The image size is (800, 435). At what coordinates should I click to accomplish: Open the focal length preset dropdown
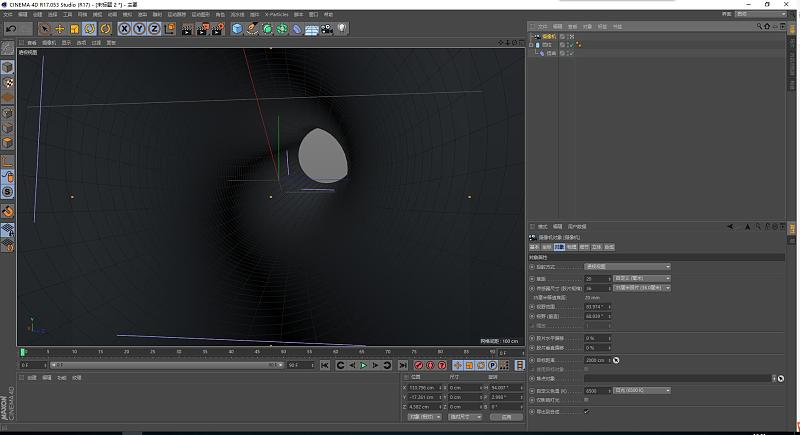pos(640,278)
